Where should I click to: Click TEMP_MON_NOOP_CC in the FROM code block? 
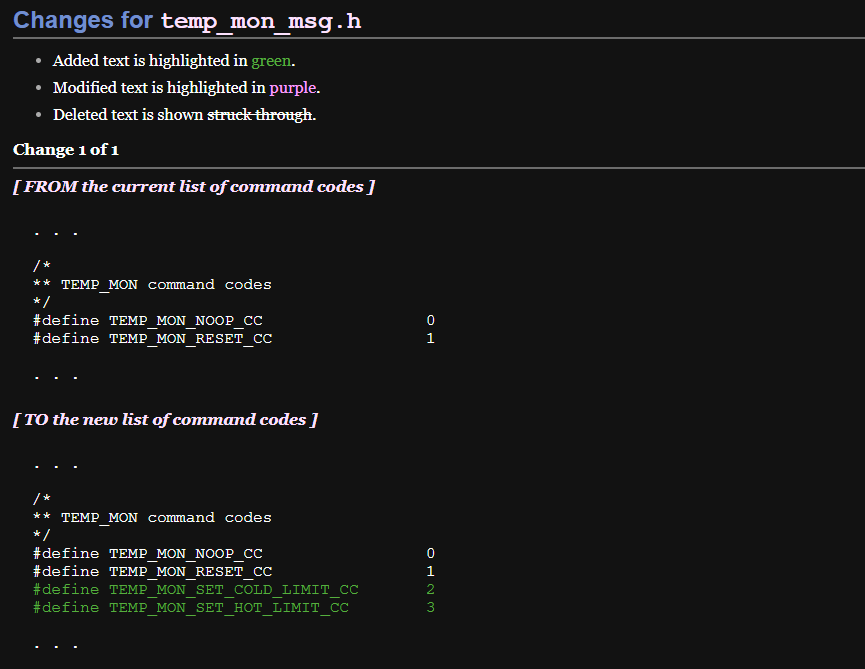coord(185,321)
